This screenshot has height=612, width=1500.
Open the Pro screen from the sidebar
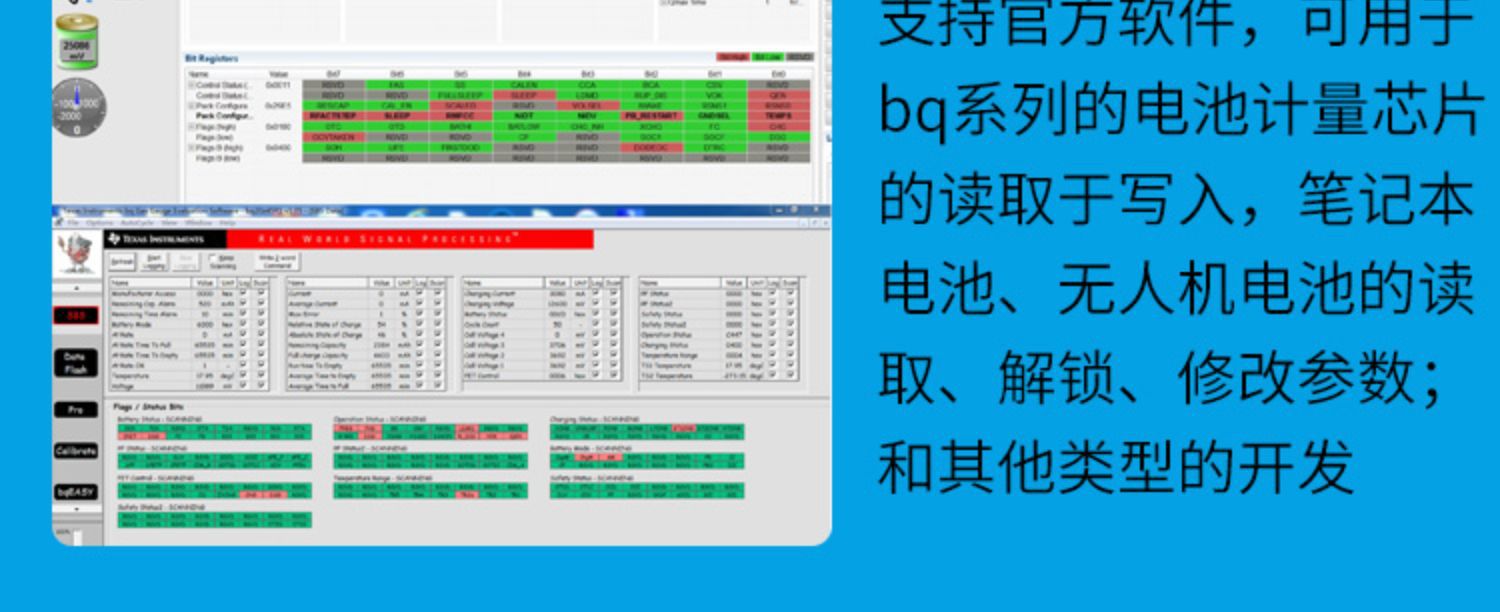pyautogui.click(x=76, y=409)
